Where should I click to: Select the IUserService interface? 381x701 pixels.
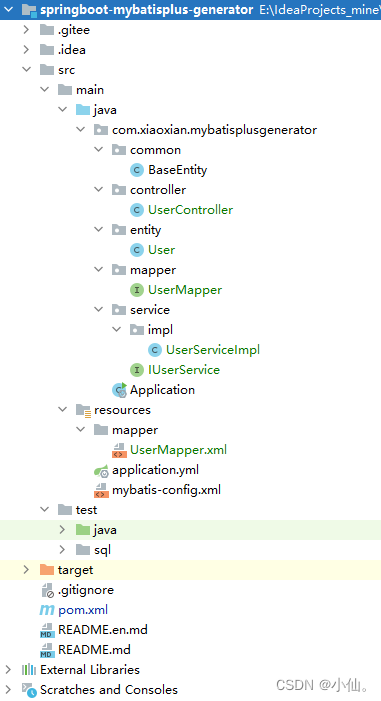tap(184, 370)
